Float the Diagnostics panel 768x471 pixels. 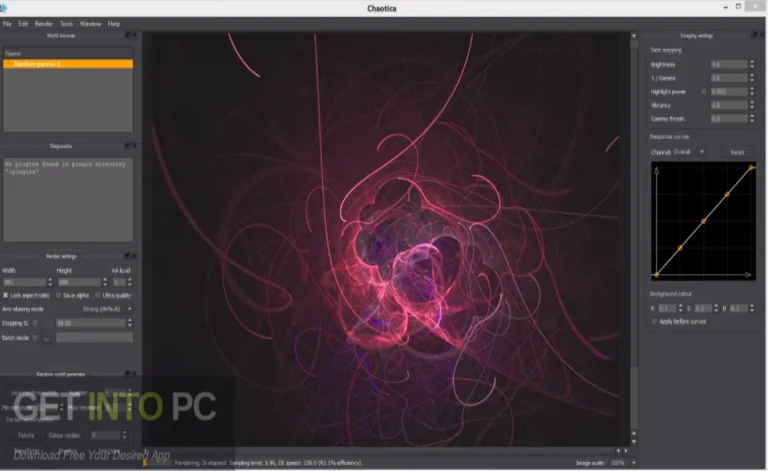[127, 145]
